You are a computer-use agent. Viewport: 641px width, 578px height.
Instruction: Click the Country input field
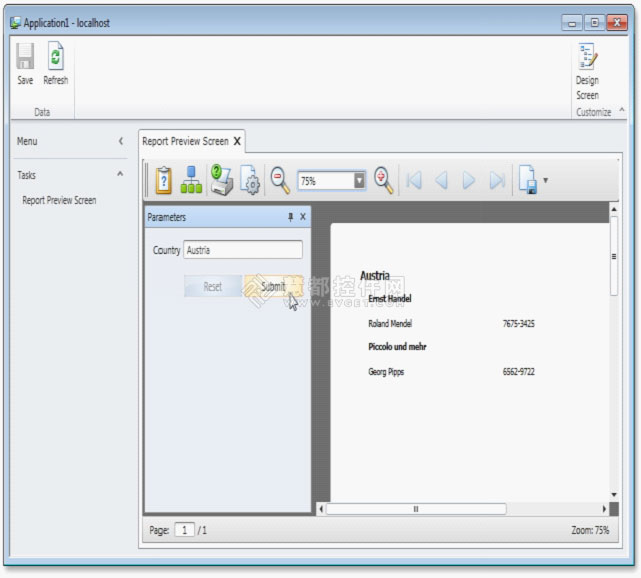point(242,250)
